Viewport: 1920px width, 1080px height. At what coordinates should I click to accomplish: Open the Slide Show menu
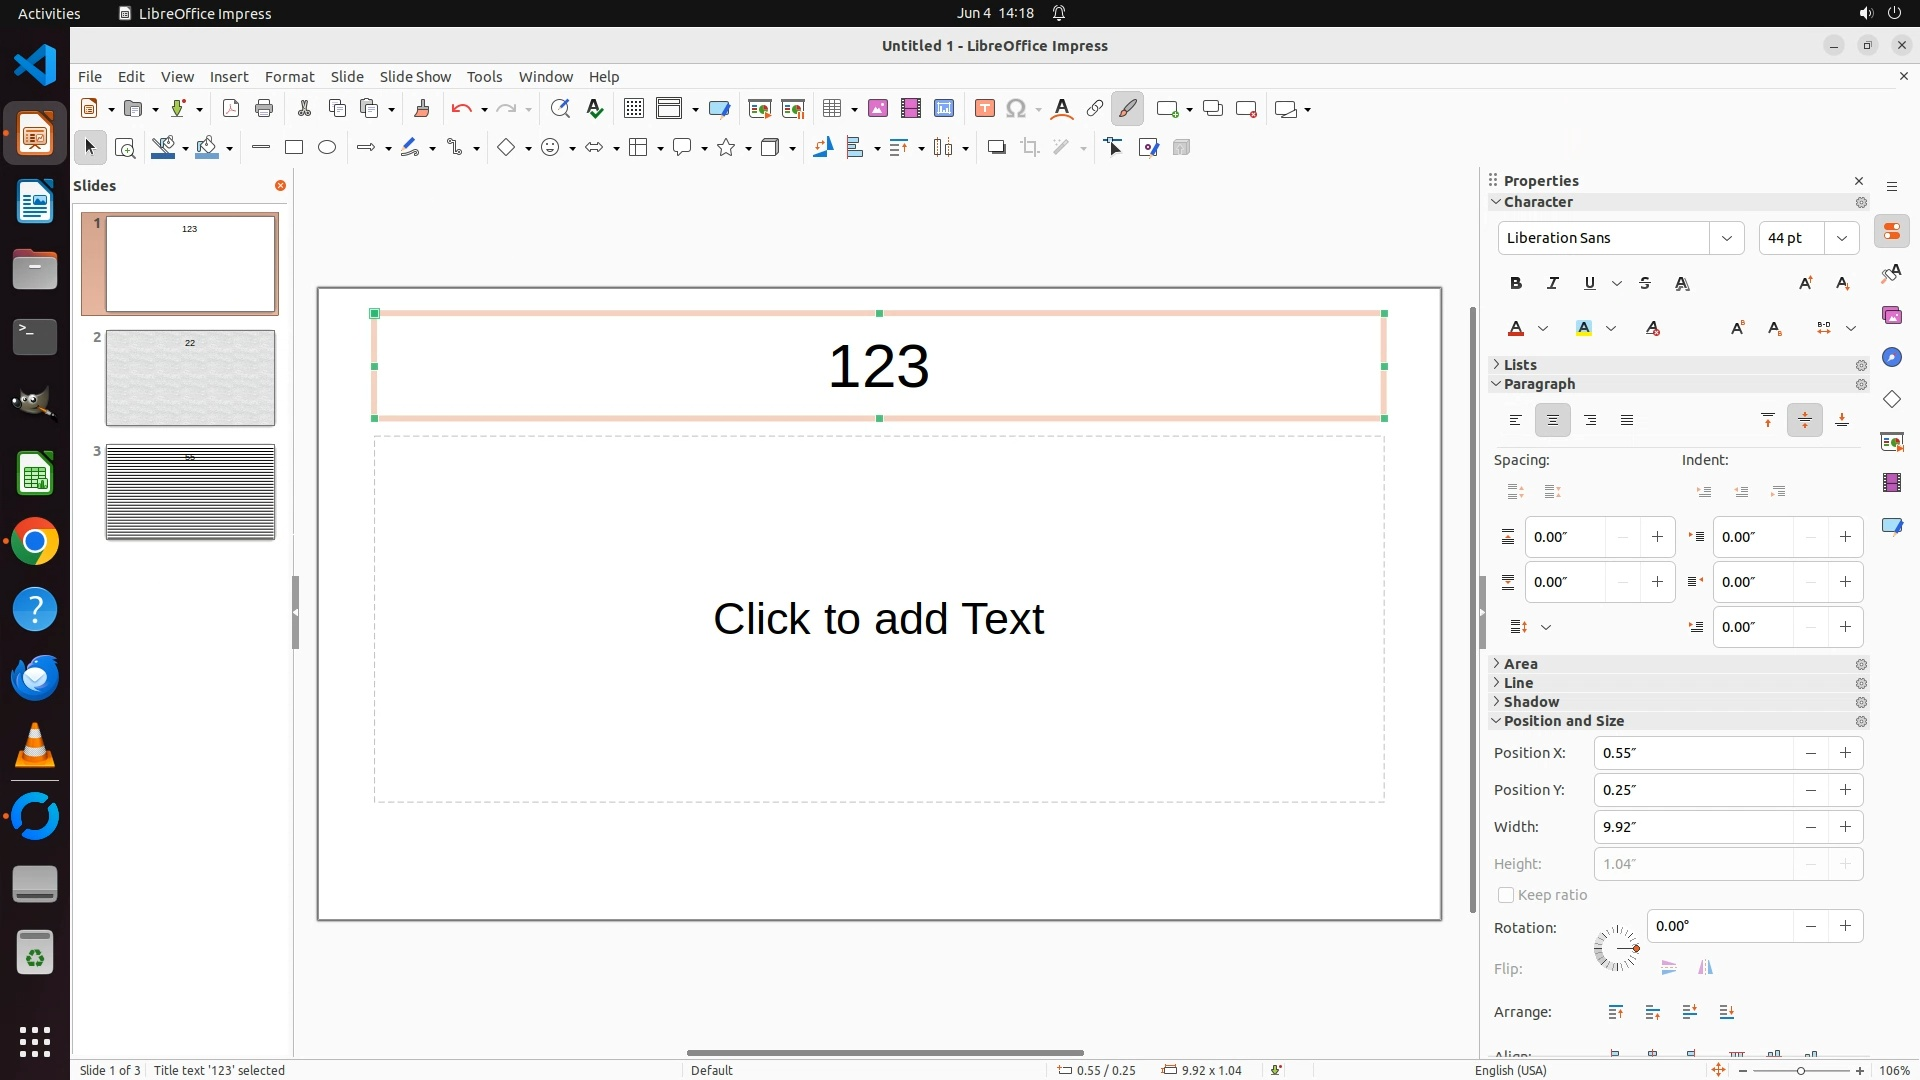click(415, 77)
